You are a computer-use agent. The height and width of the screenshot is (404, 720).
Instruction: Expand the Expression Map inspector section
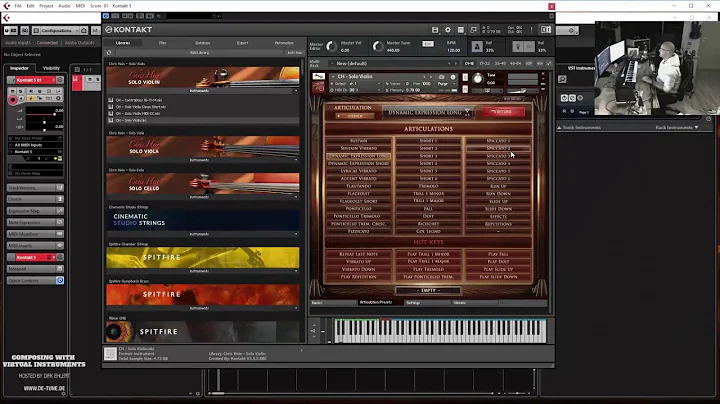click(x=35, y=211)
